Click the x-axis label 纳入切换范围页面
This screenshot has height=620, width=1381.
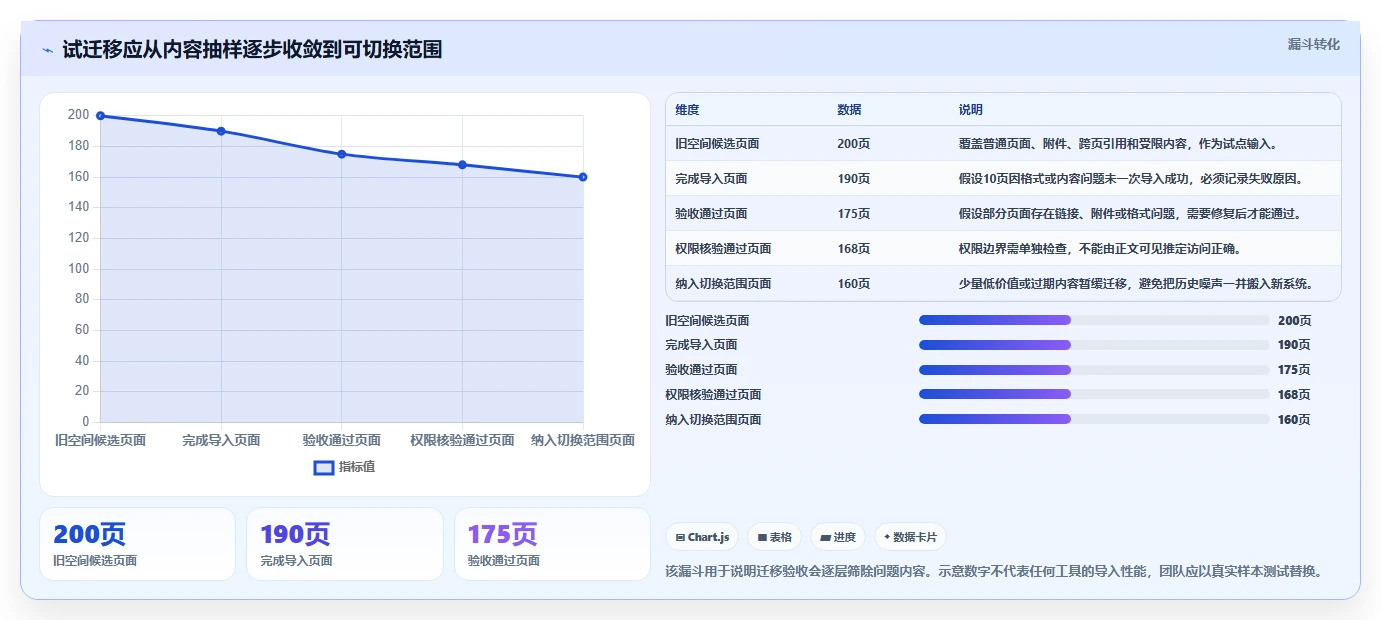(x=583, y=440)
